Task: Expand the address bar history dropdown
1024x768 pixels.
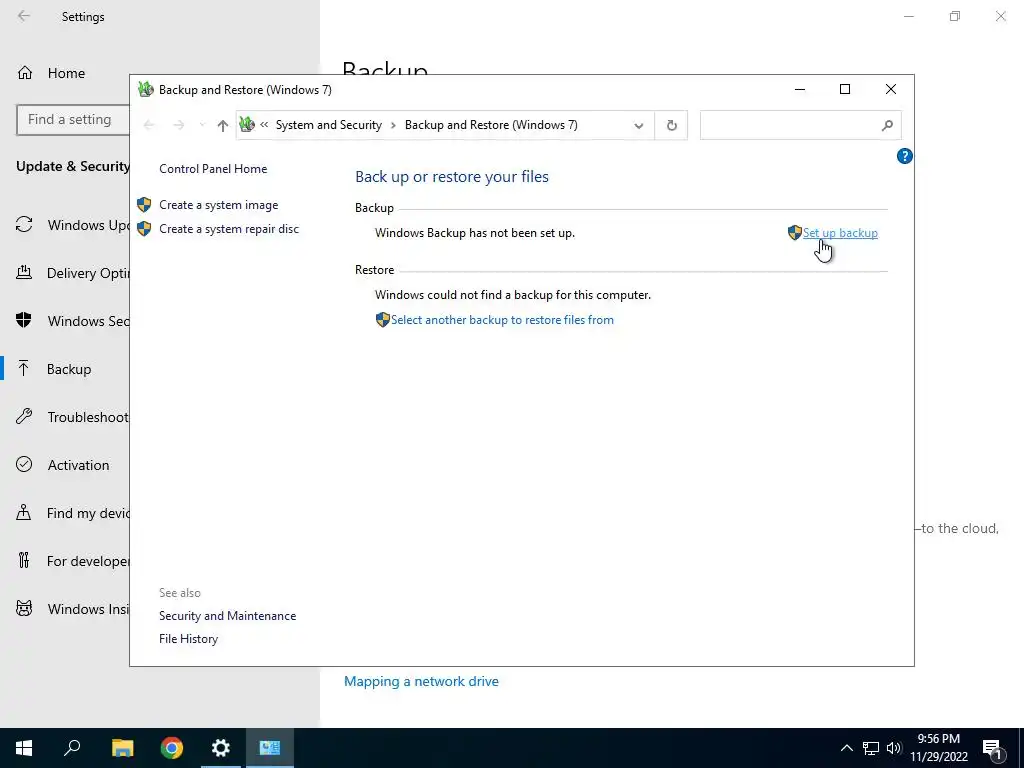Action: click(x=639, y=125)
